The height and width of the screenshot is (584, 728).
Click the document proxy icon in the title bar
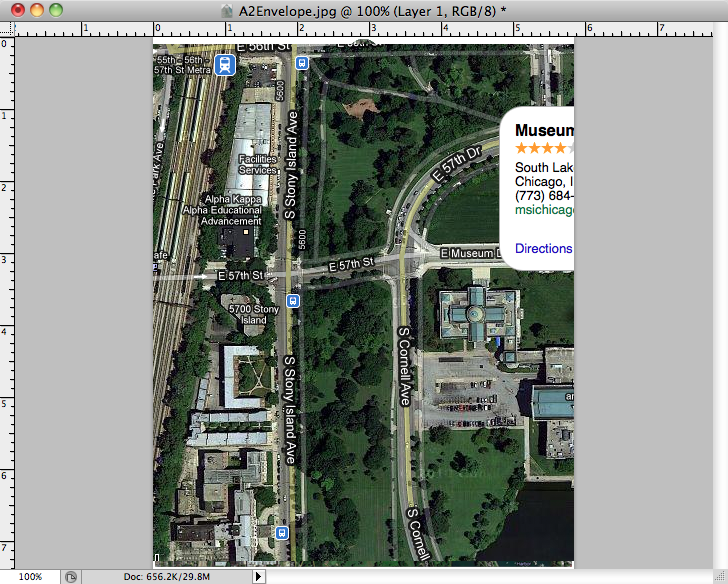click(x=227, y=11)
